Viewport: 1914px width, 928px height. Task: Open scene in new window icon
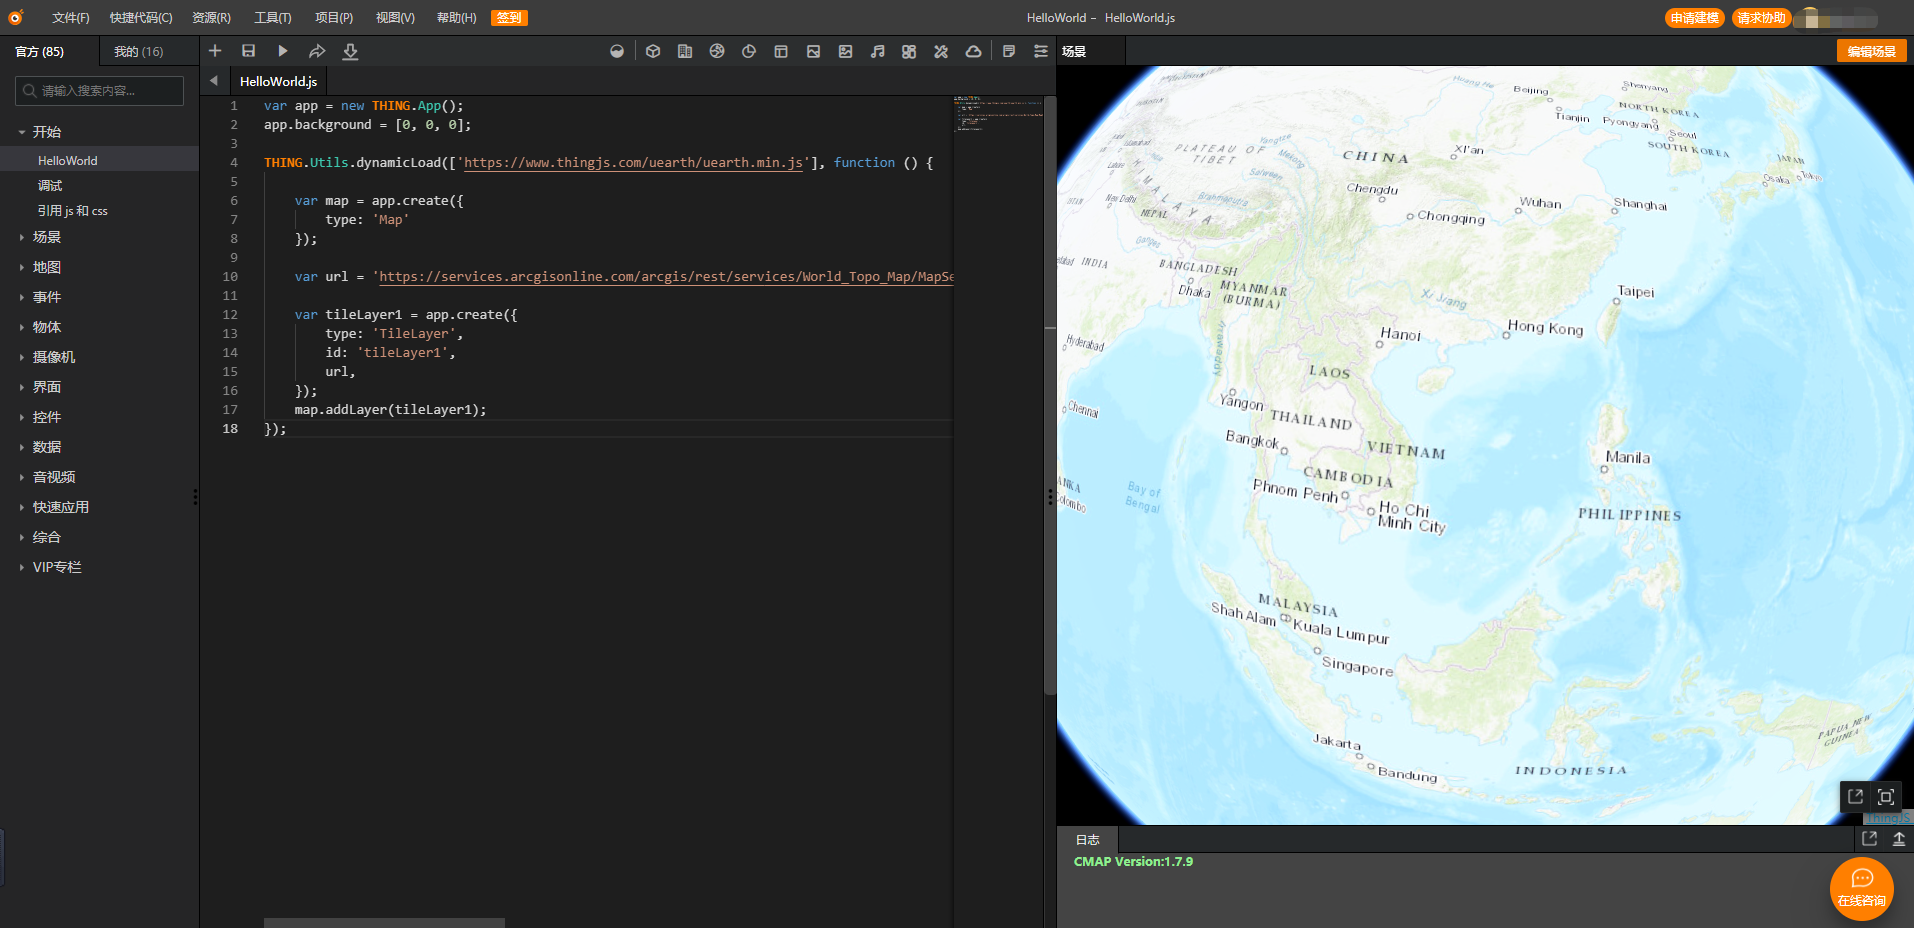point(1855,796)
